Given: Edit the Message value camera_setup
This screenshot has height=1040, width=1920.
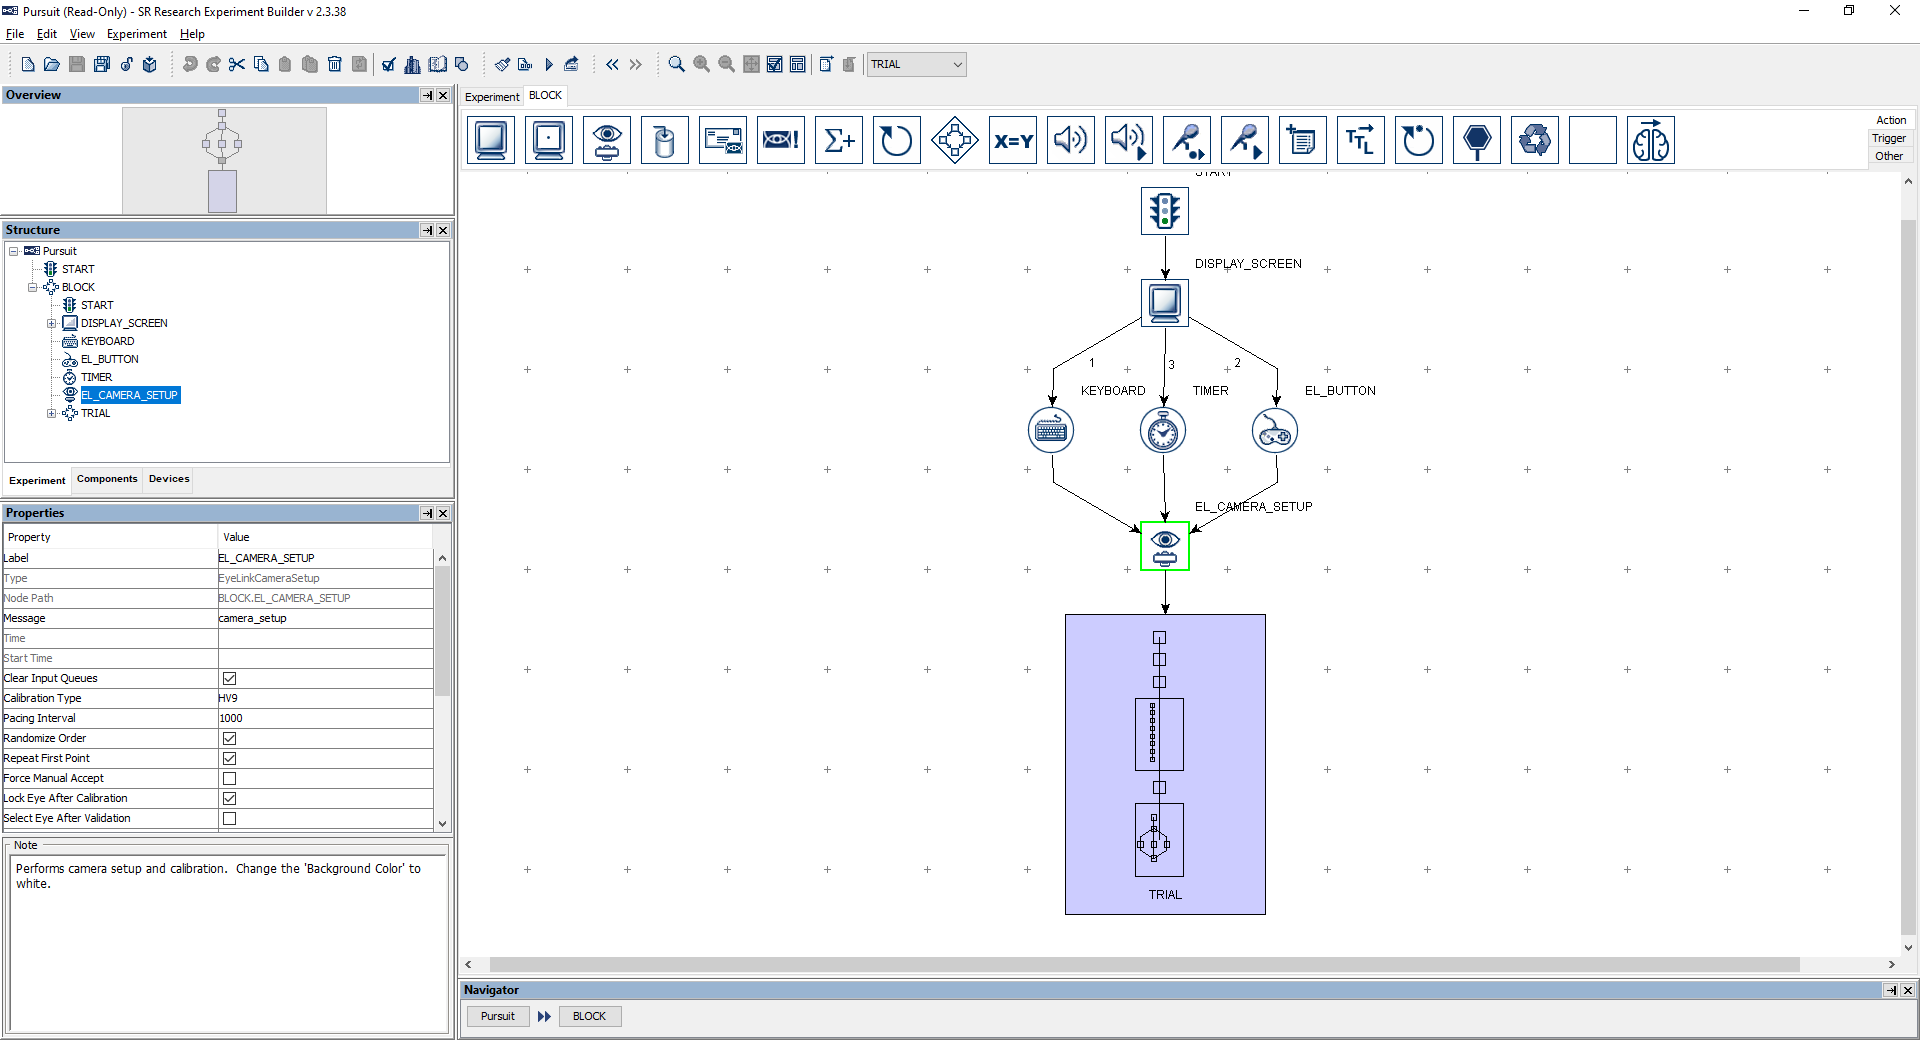Looking at the screenshot, I should click(x=325, y=618).
